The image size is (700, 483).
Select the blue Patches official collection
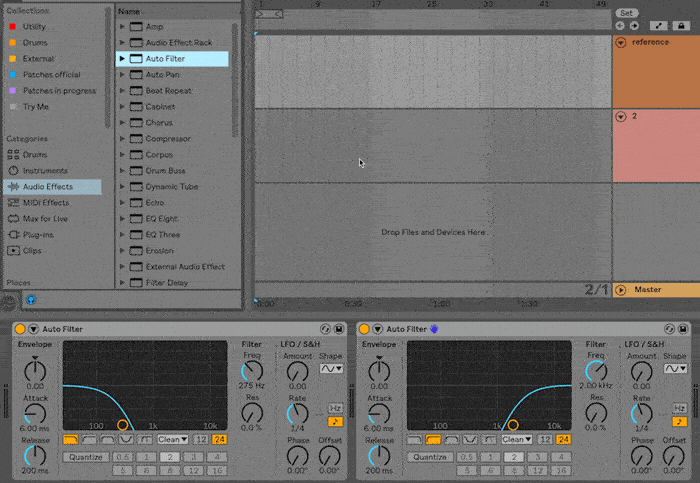(x=53, y=75)
